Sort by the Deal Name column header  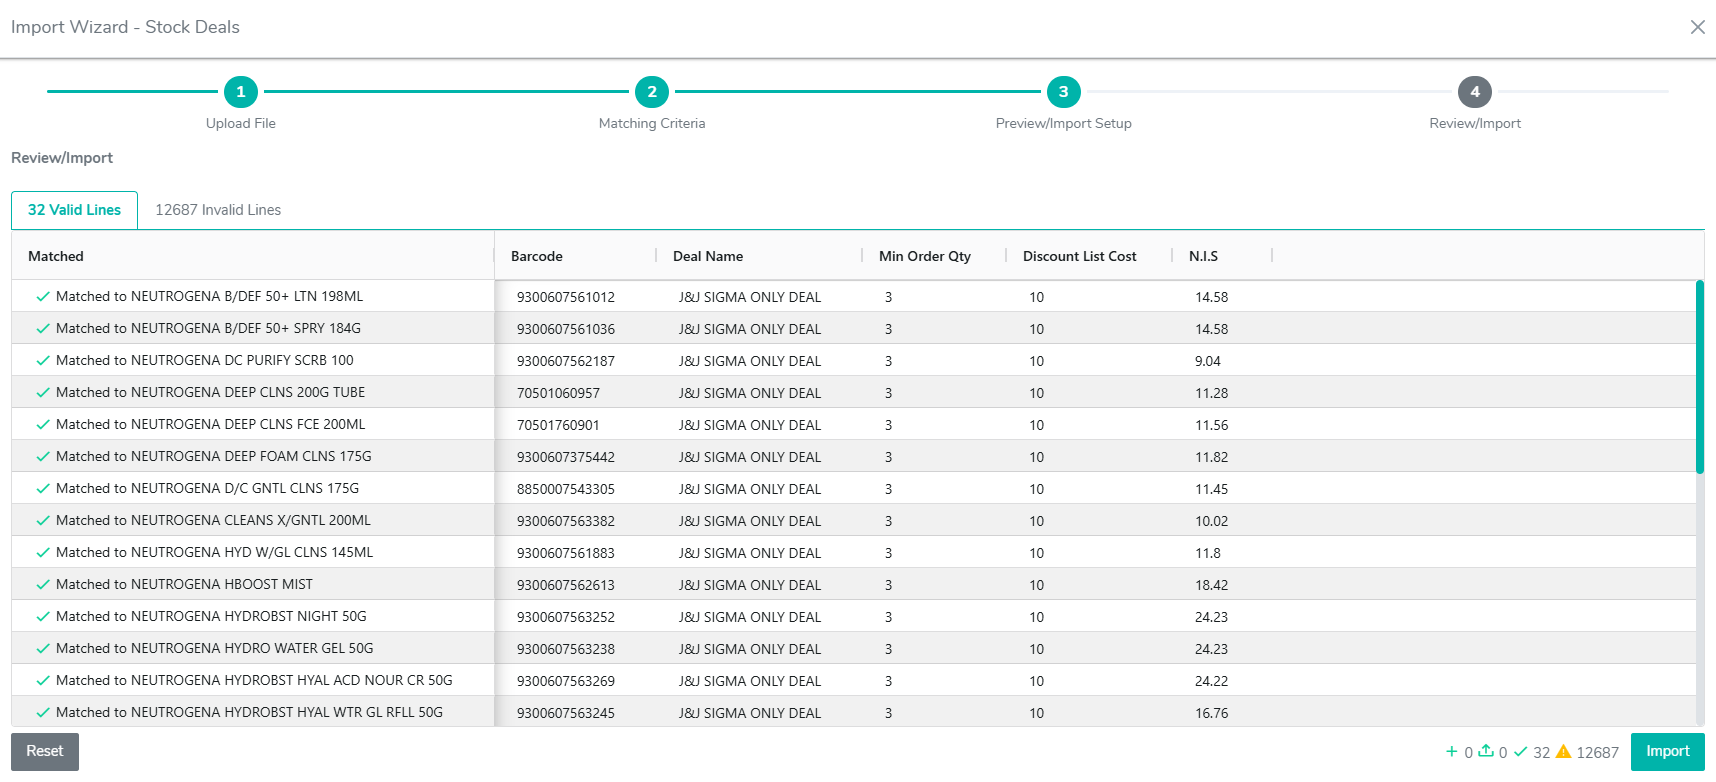pos(708,256)
